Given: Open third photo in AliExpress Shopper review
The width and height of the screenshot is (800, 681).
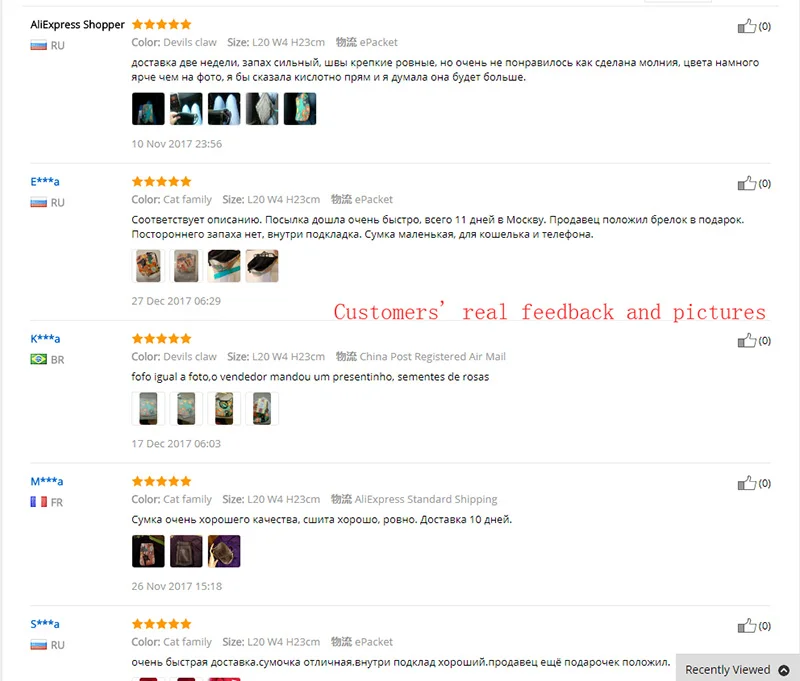Looking at the screenshot, I should [224, 109].
